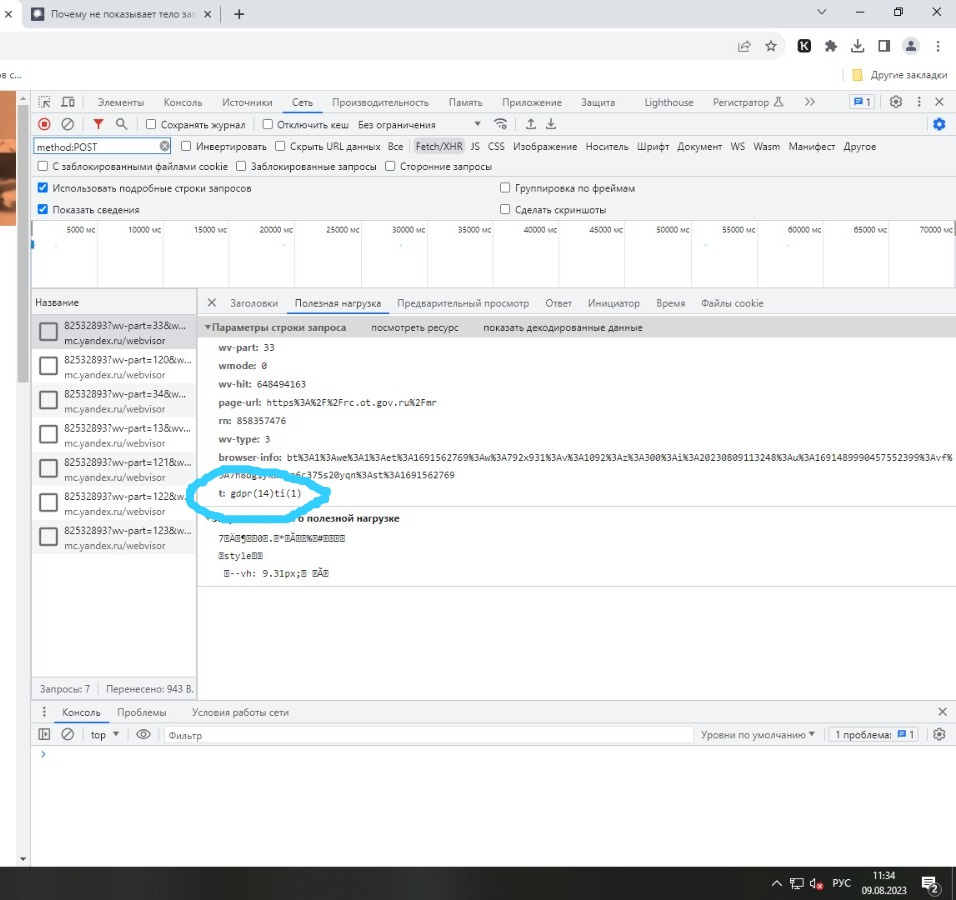The width and height of the screenshot is (956, 900).
Task: Check the Инвертировать checkbox
Action: click(187, 146)
